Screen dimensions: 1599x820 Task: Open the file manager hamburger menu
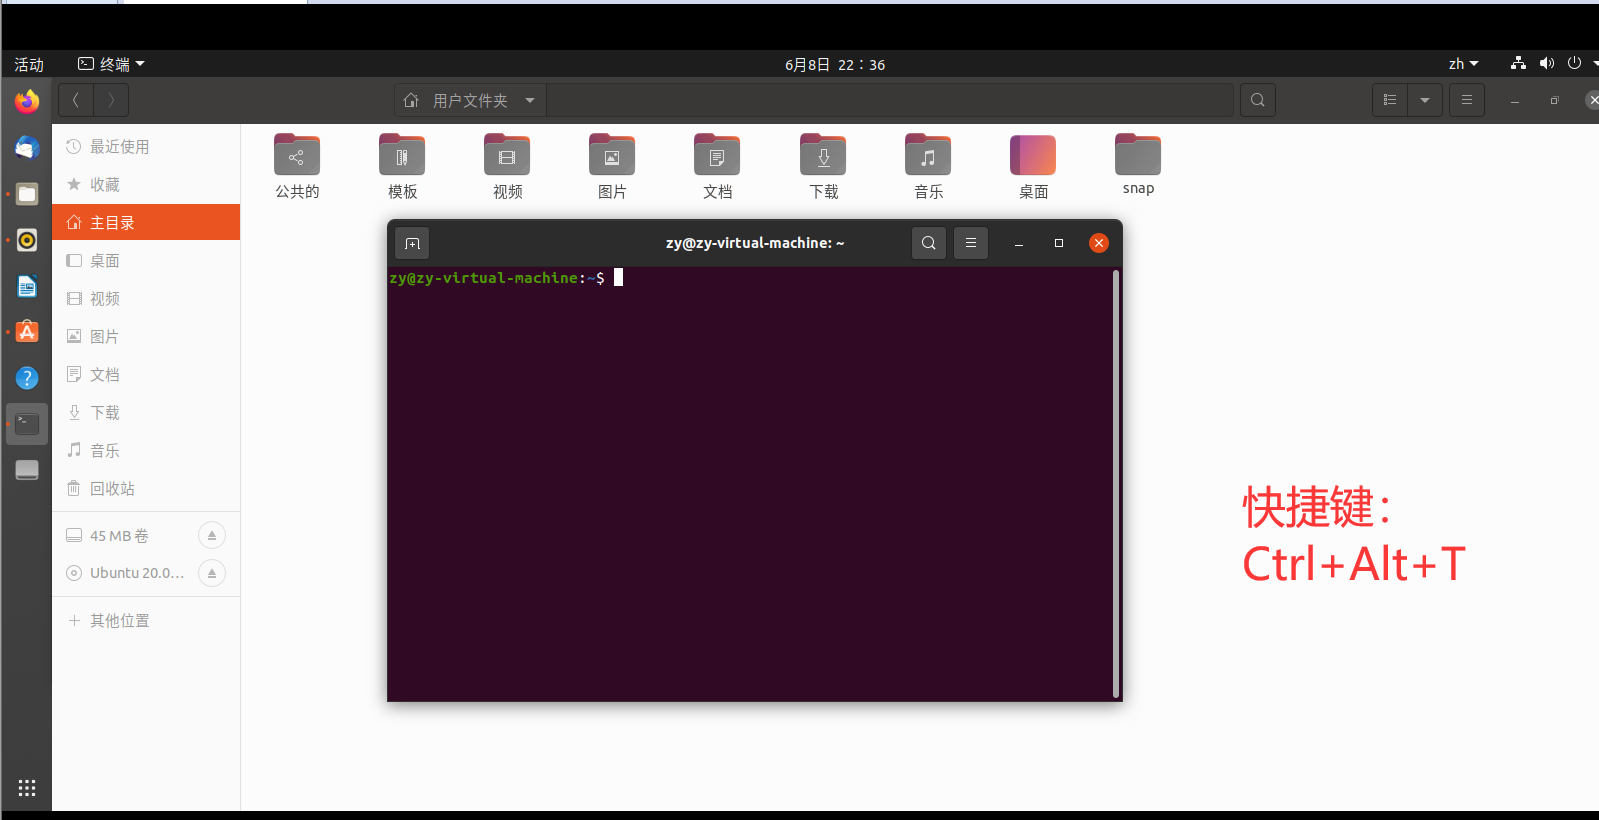1467,100
